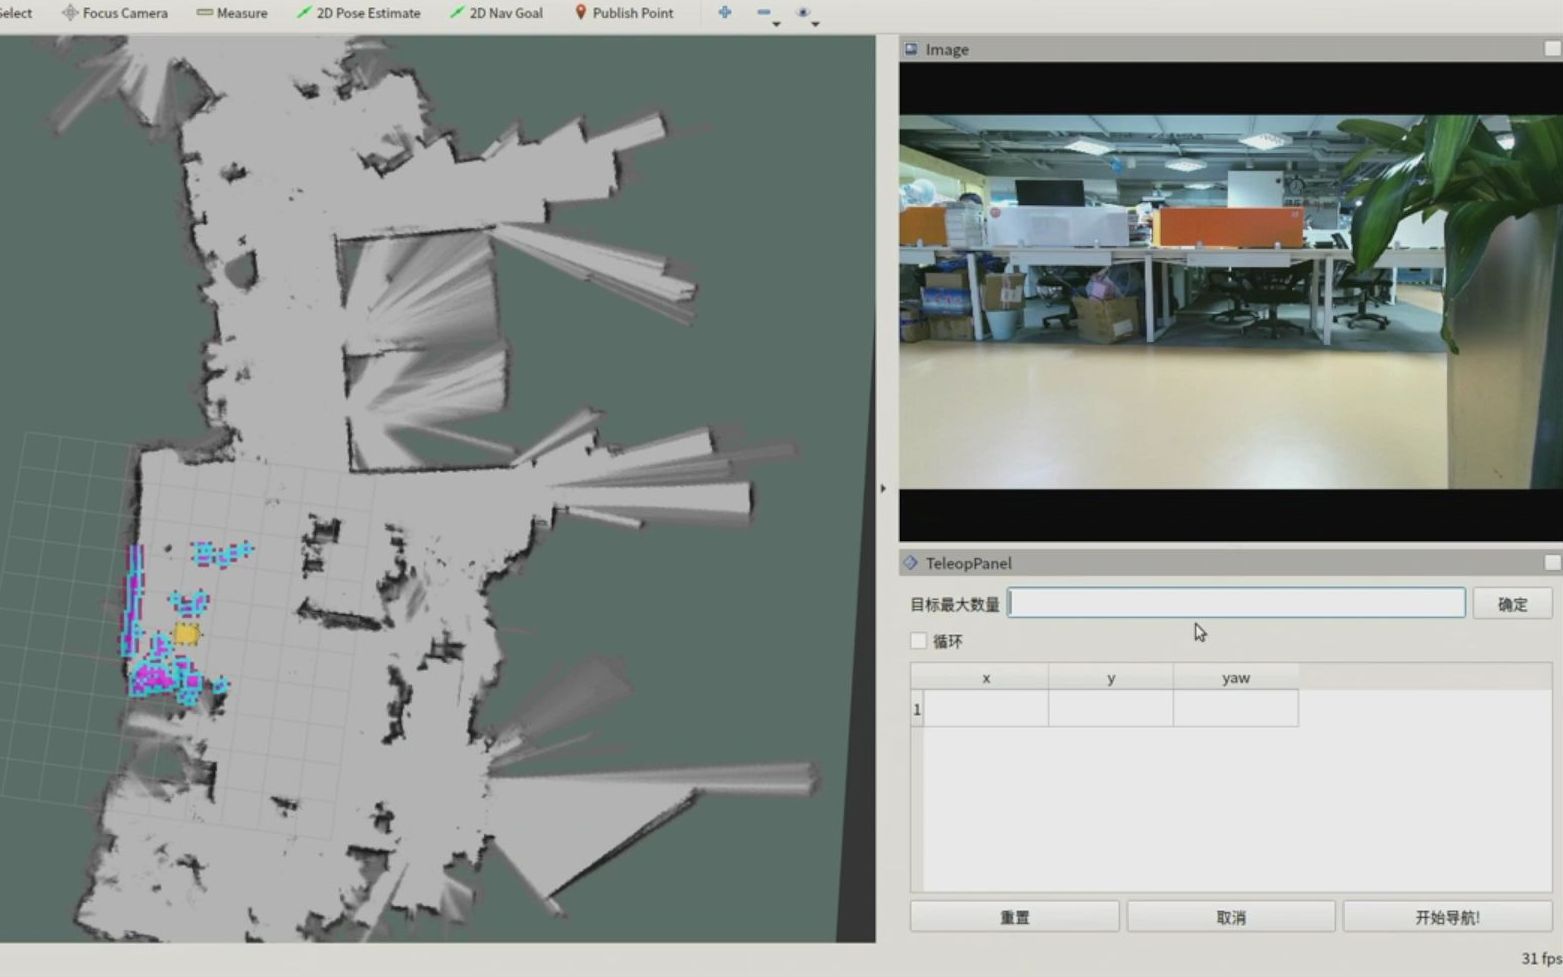
Task: Click the x column header
Action: tap(986, 678)
